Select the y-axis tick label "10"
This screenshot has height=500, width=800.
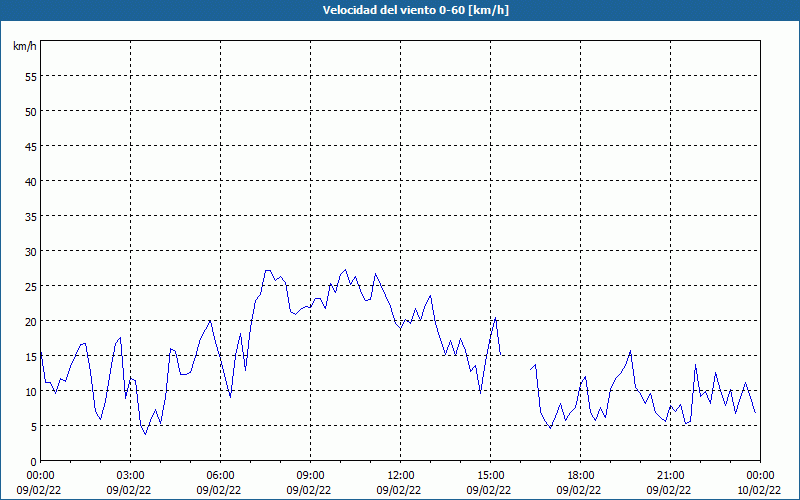[x=31, y=391]
